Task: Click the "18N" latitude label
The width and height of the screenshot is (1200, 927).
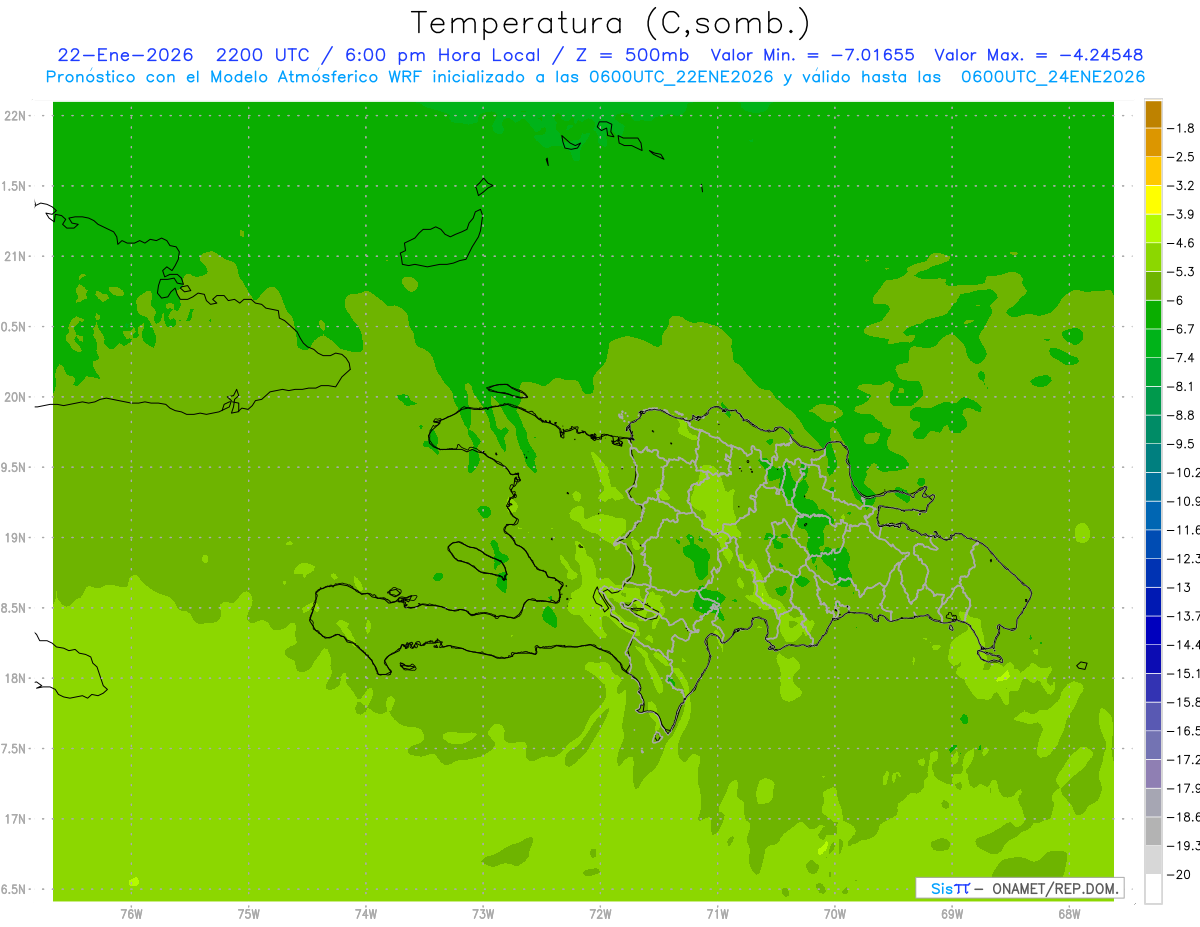Action: click(15, 679)
